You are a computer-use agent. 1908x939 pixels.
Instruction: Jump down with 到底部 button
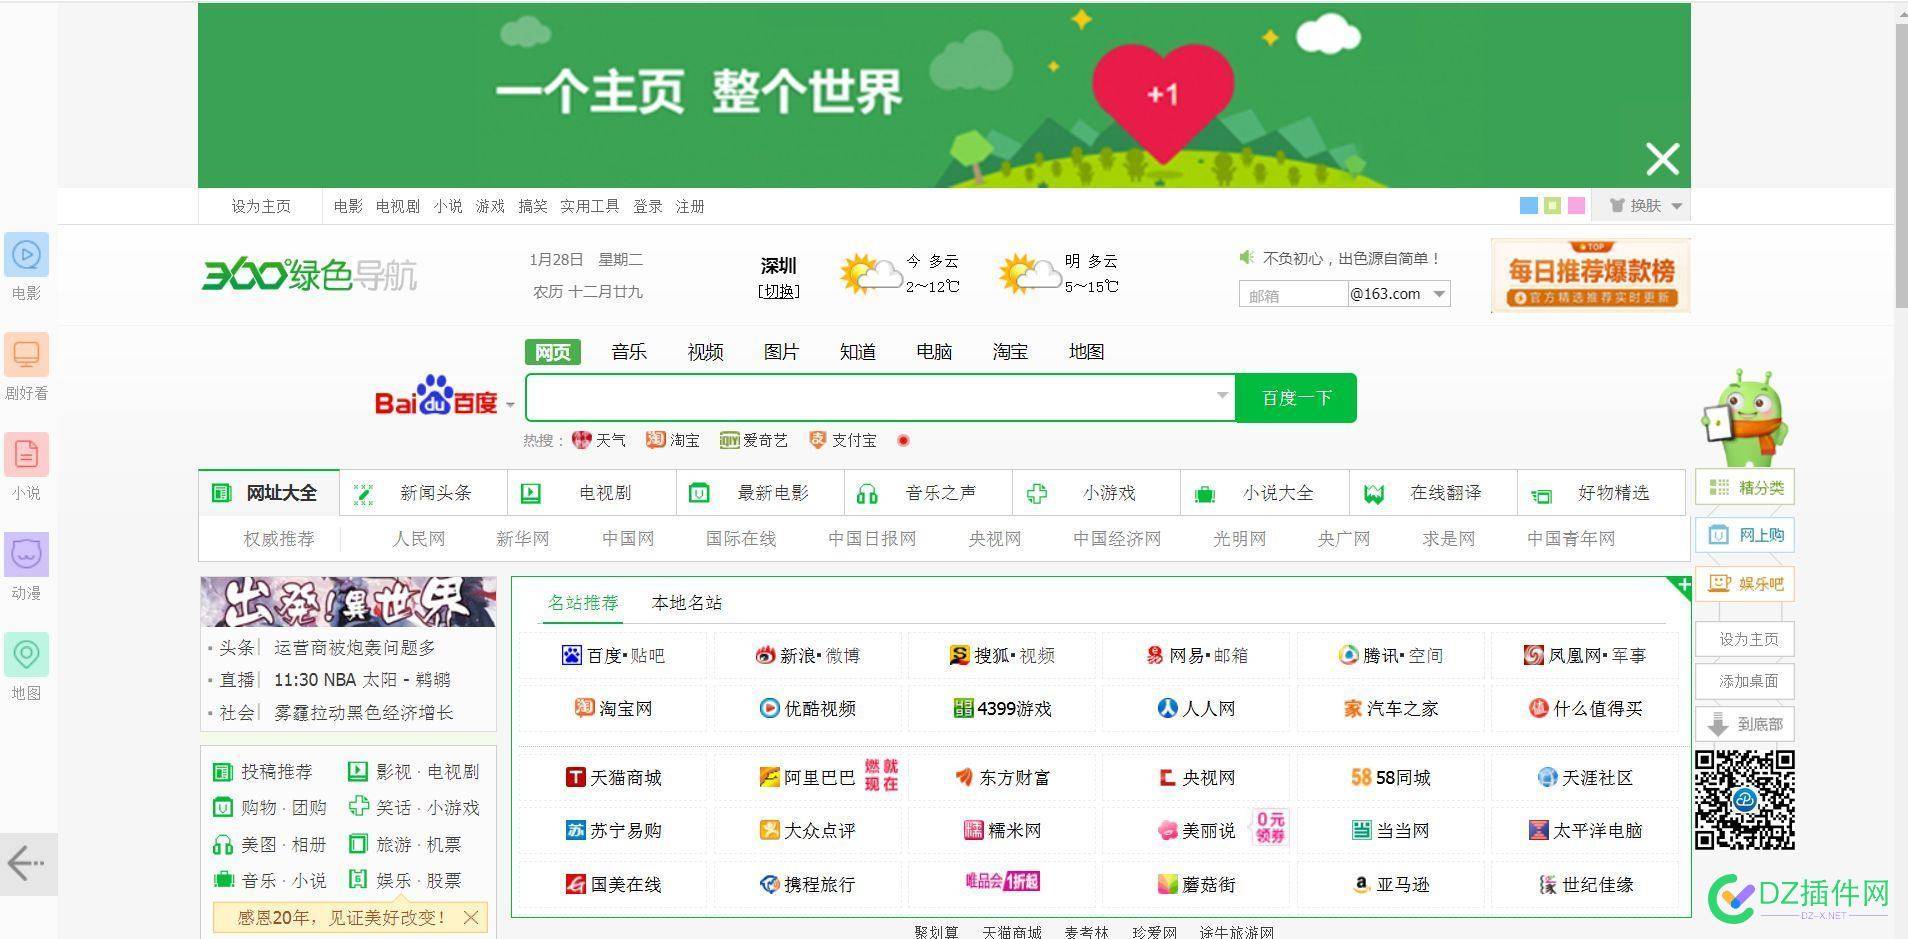[1745, 724]
